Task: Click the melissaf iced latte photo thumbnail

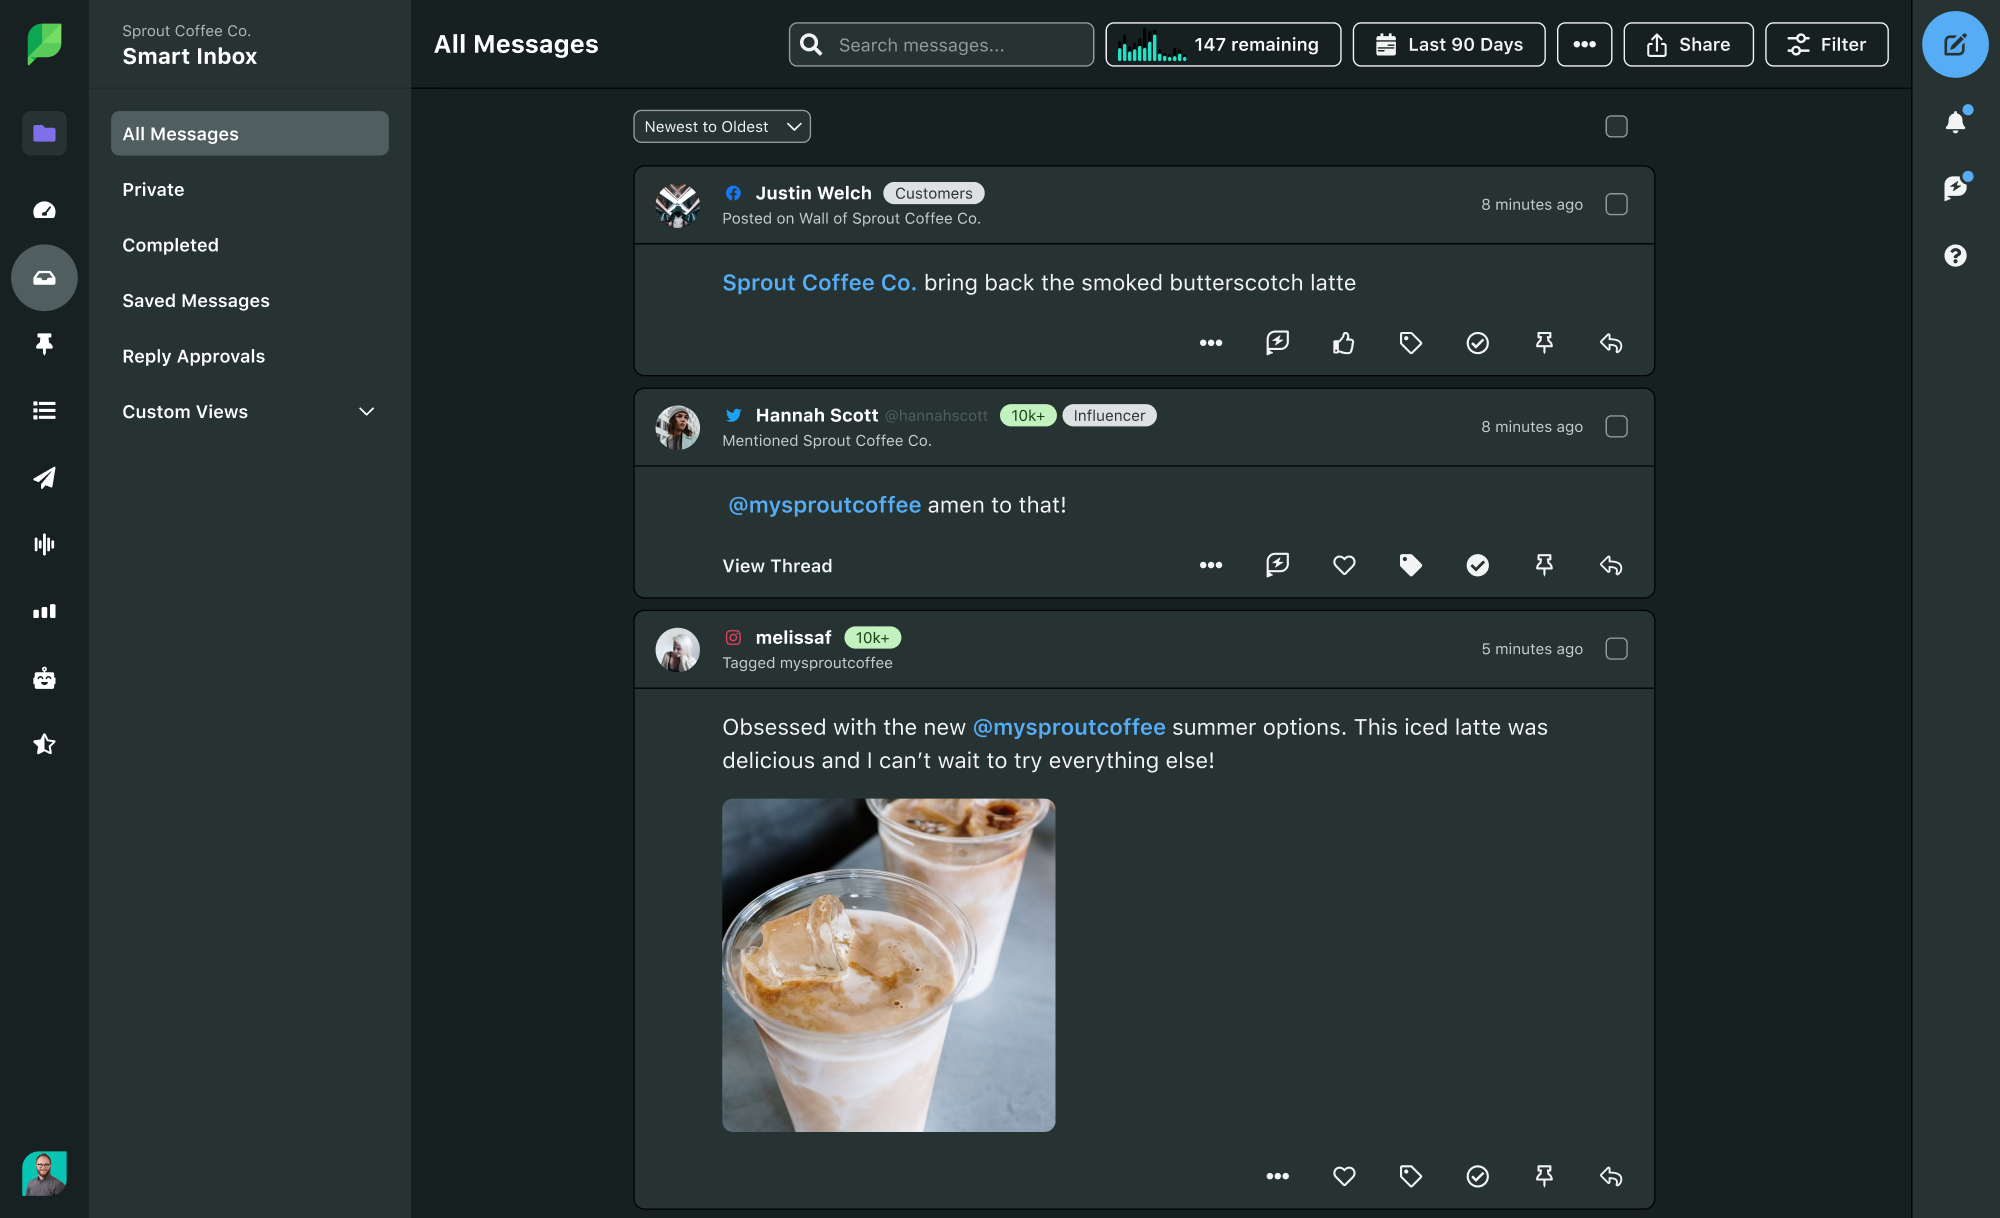Action: click(889, 965)
